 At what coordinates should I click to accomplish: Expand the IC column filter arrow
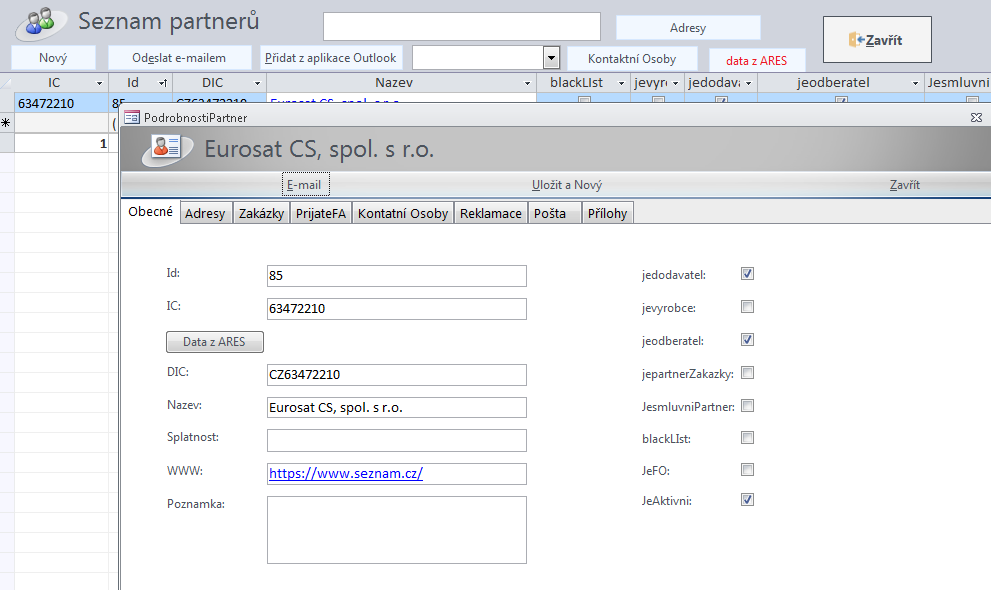click(x=99, y=83)
